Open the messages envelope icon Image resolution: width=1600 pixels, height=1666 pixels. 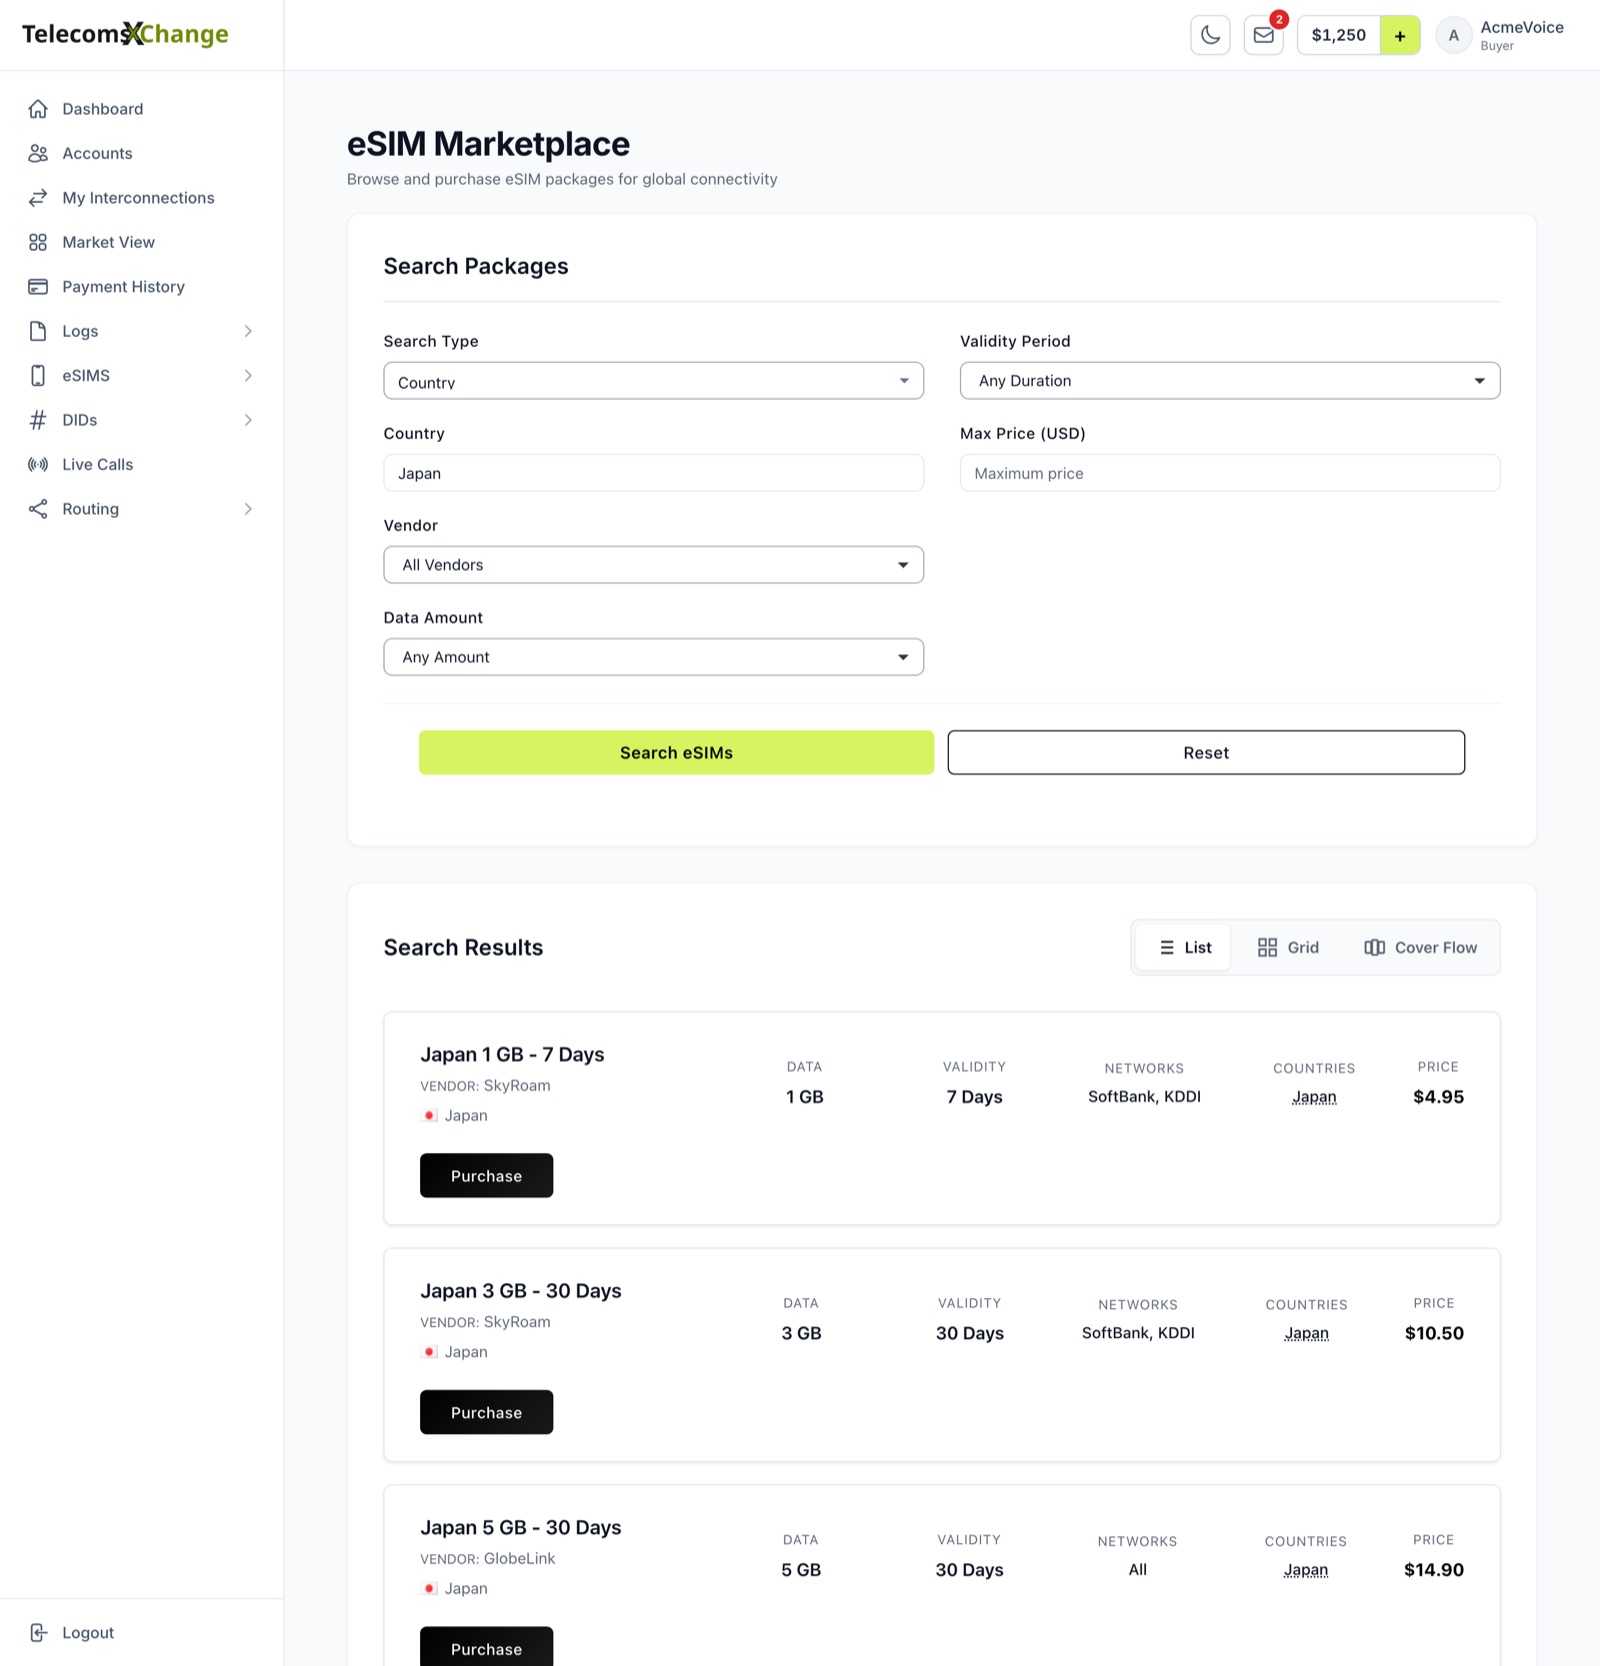coord(1264,35)
